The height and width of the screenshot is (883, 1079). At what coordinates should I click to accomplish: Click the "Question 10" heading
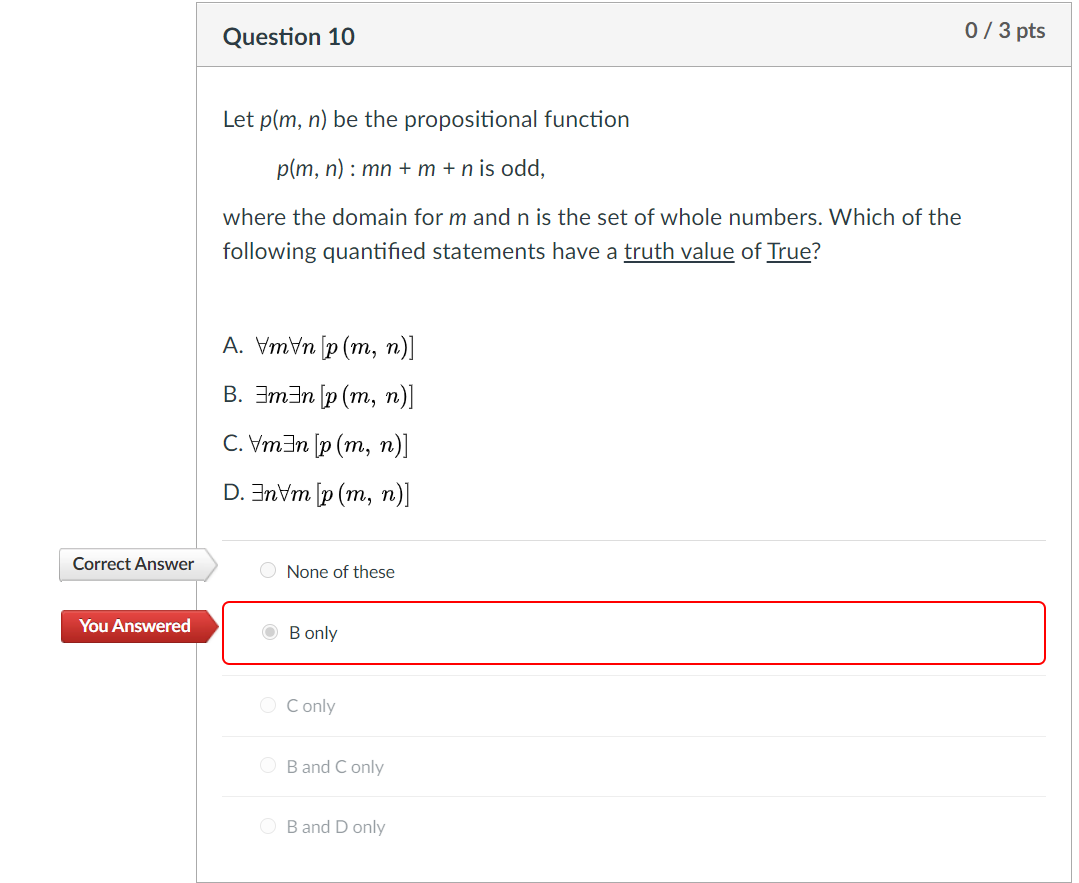288,36
